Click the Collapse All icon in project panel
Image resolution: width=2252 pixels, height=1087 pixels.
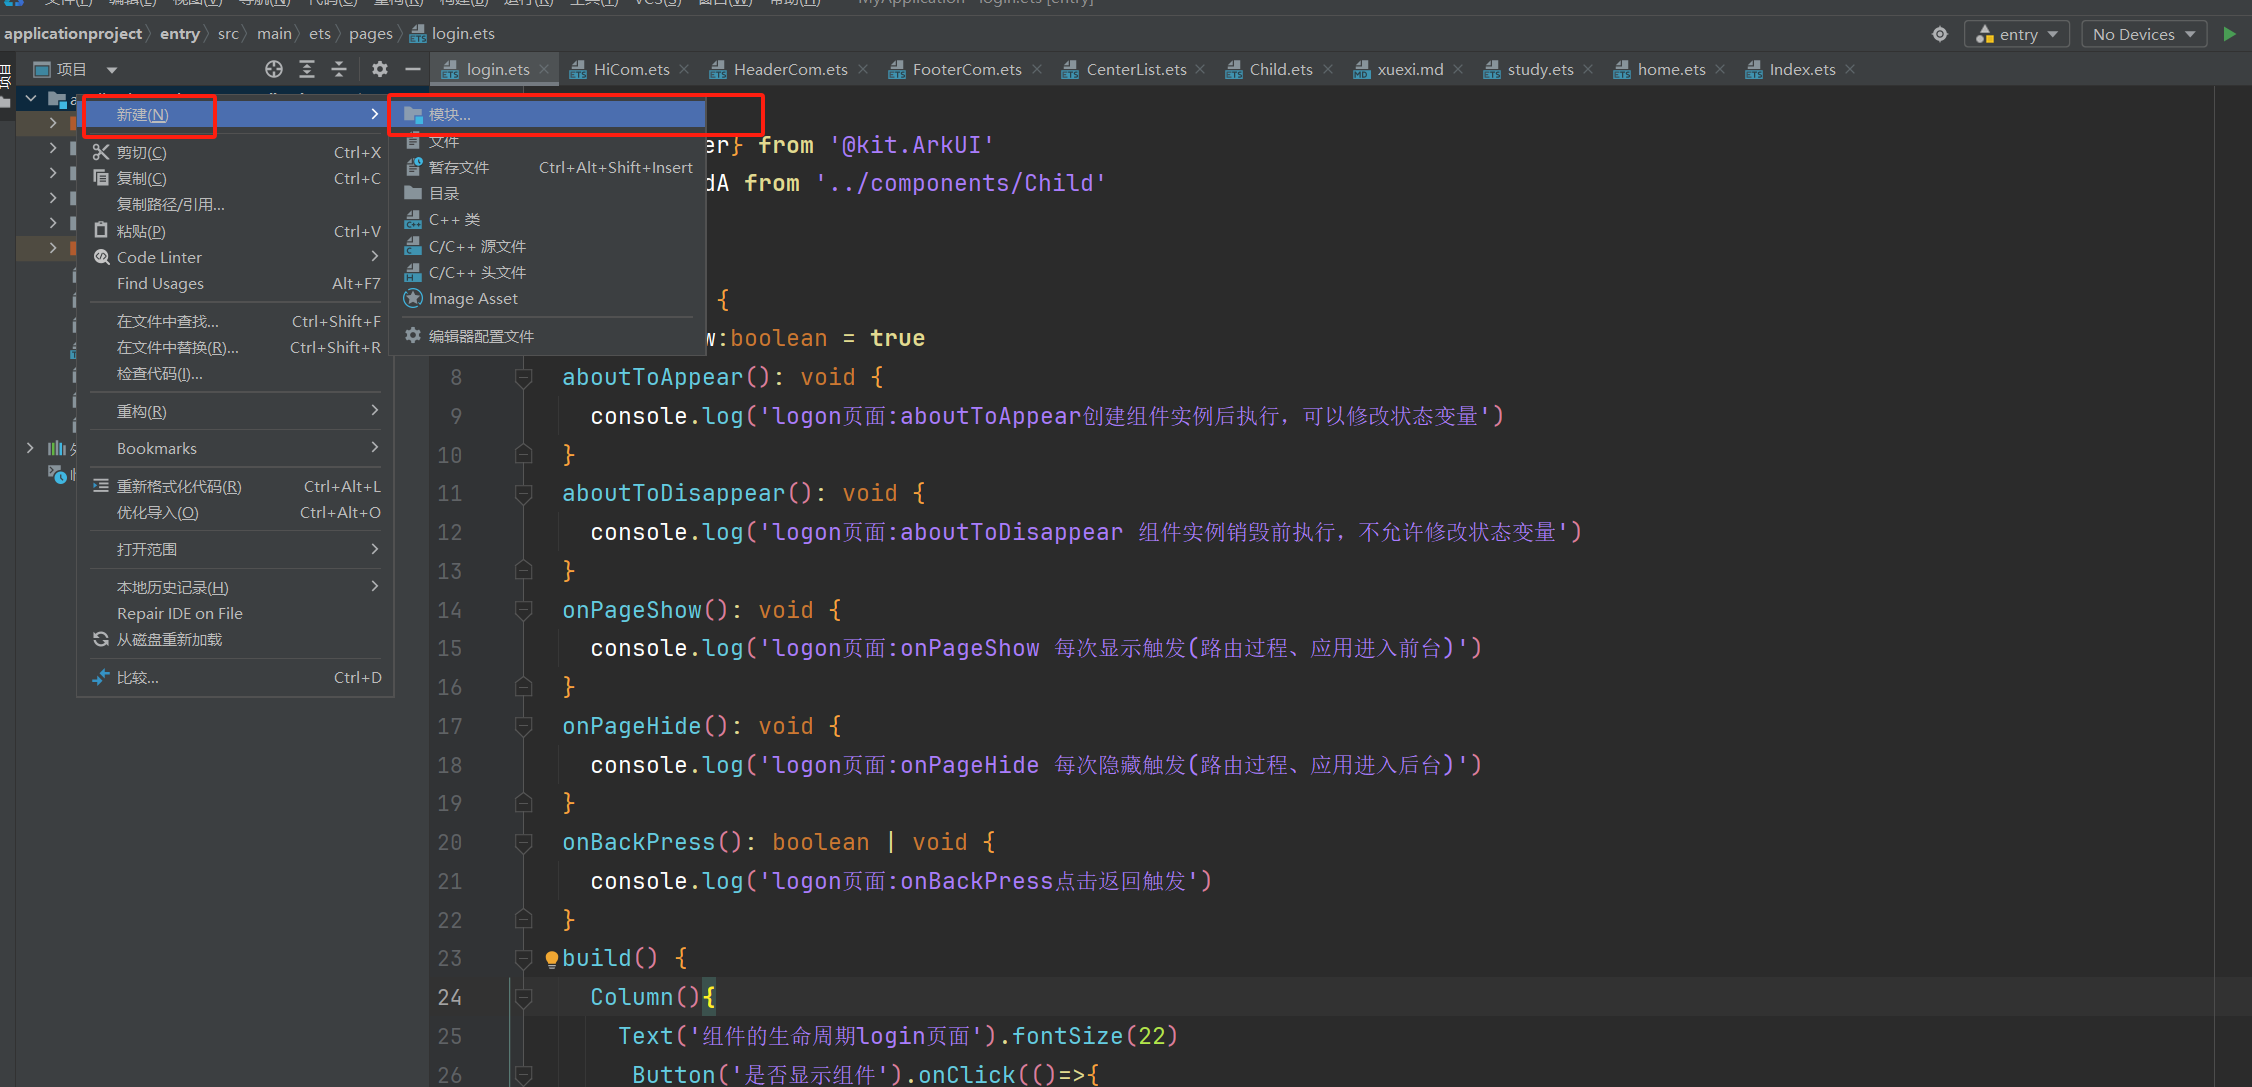click(x=339, y=69)
